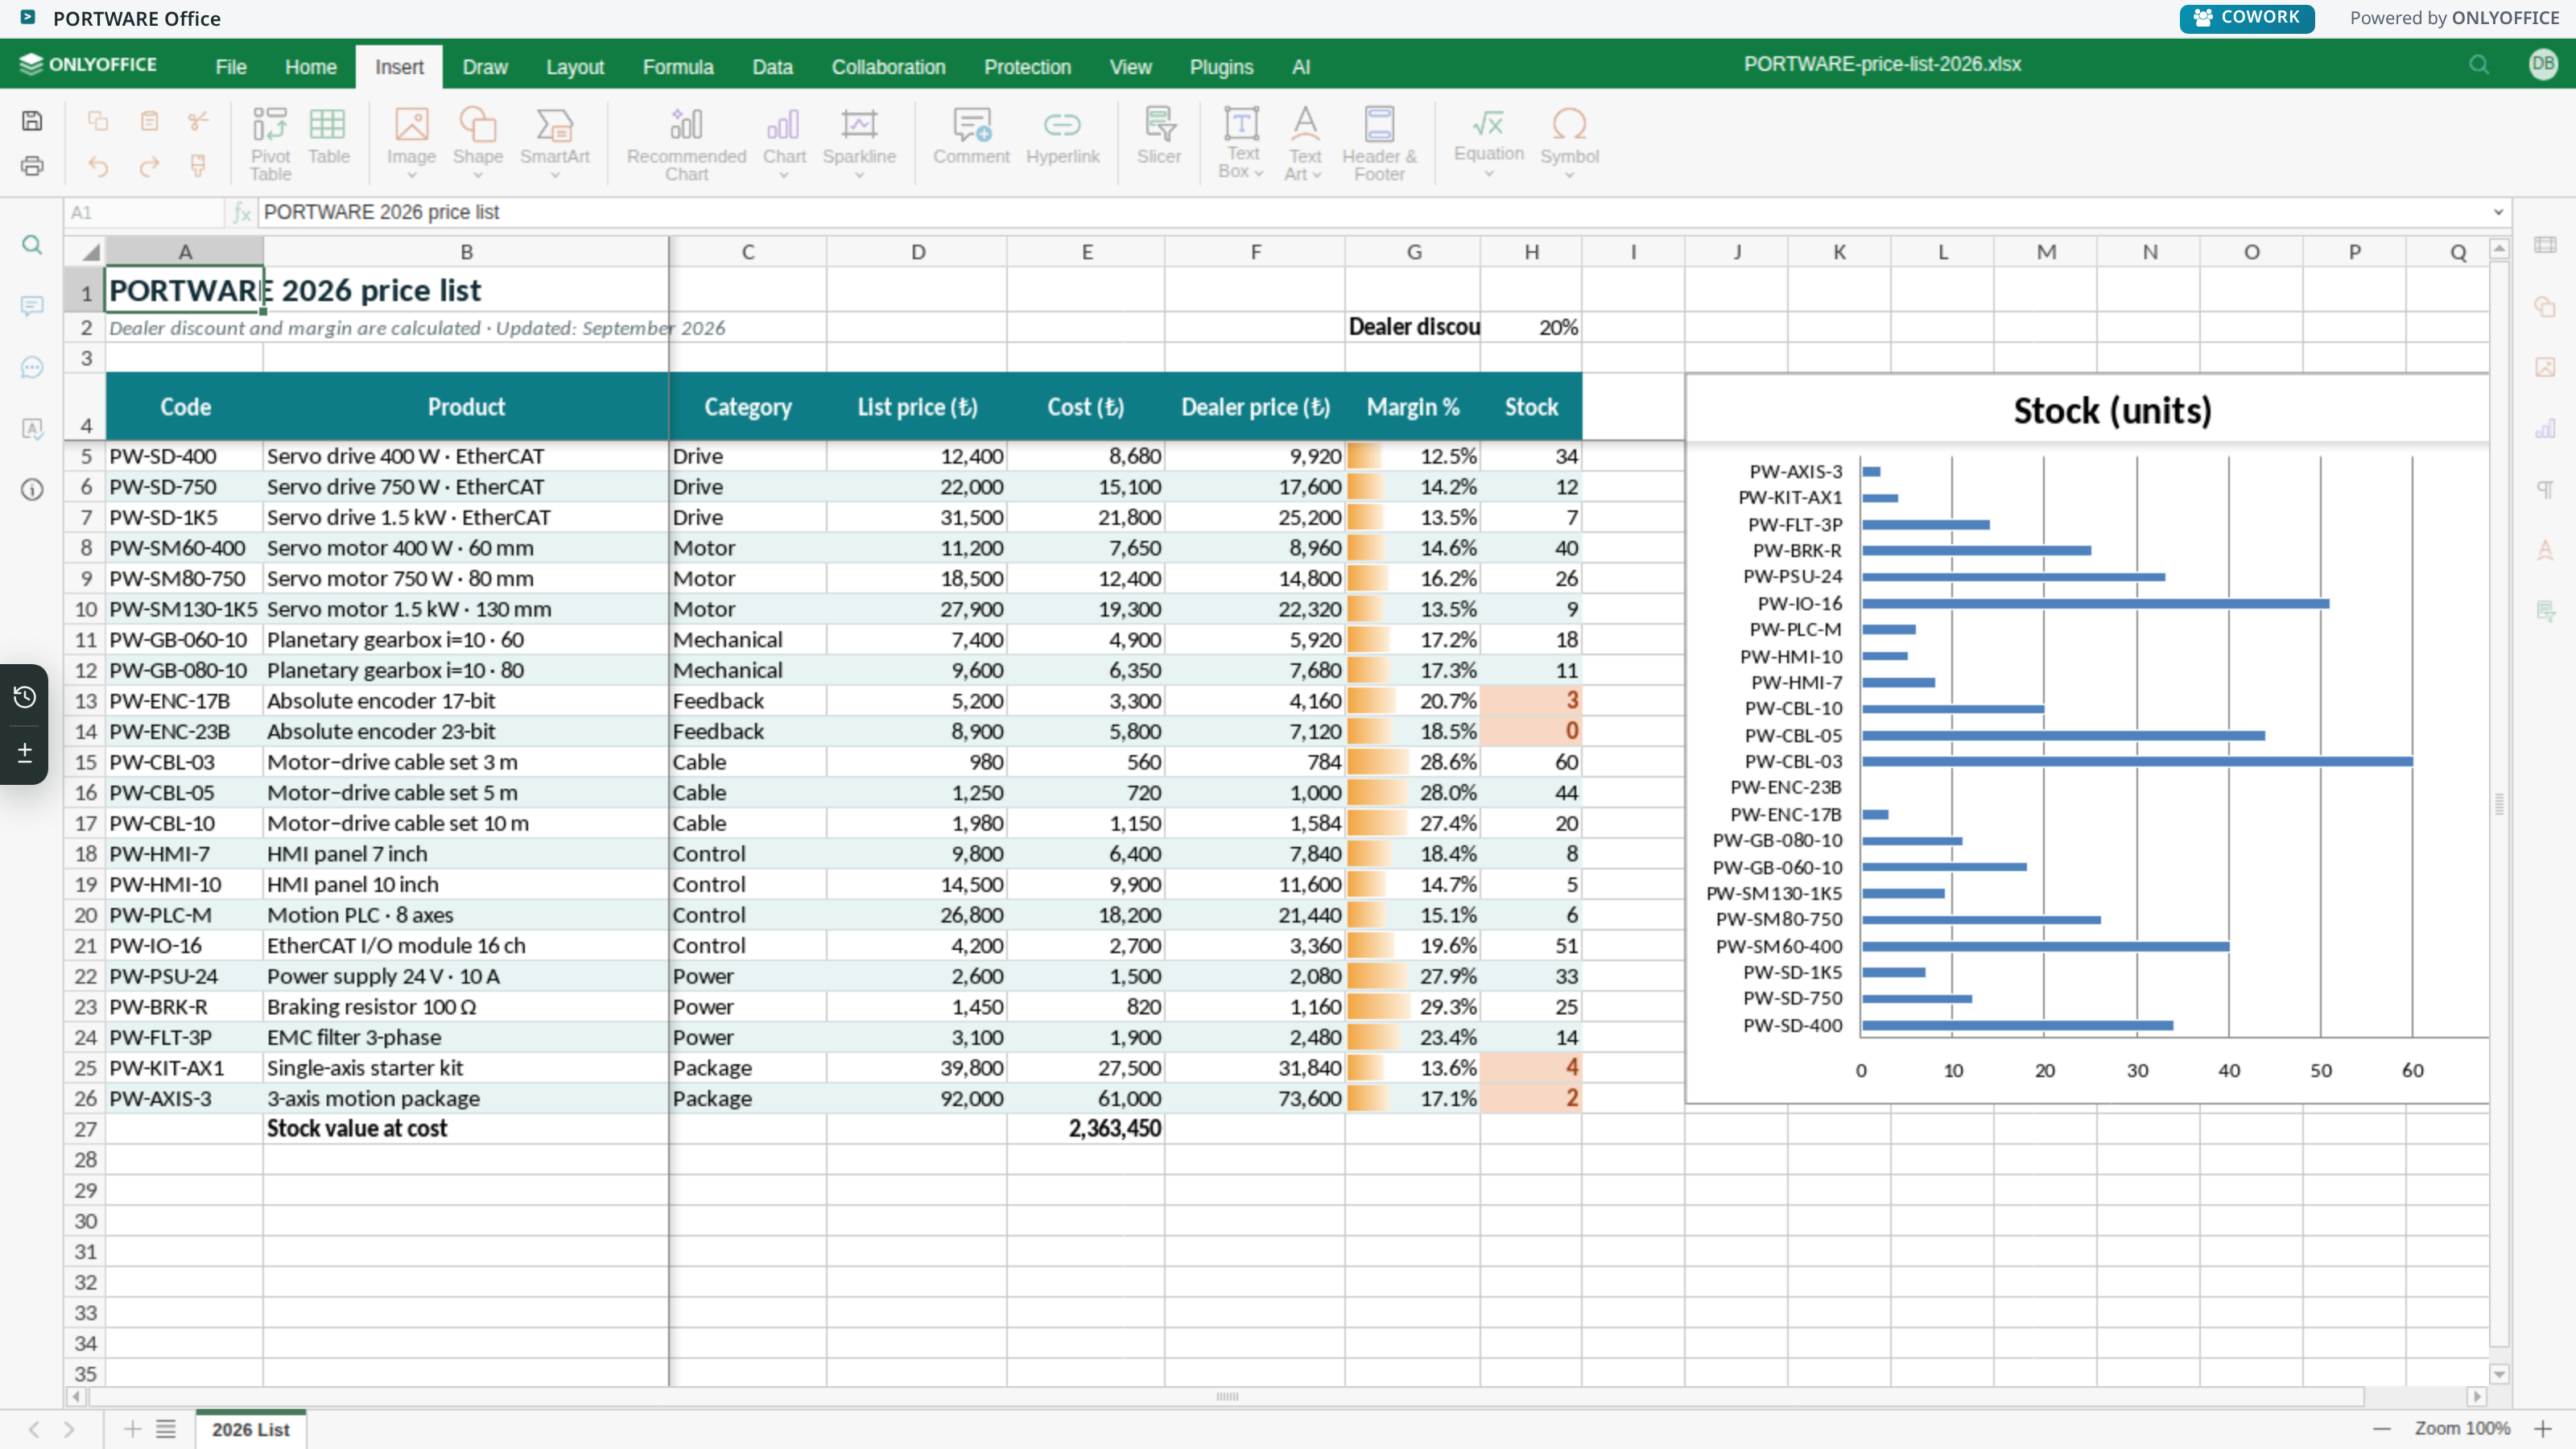Open the Comments panel in left sidebar
This screenshot has width=2576, height=1449.
click(x=32, y=305)
